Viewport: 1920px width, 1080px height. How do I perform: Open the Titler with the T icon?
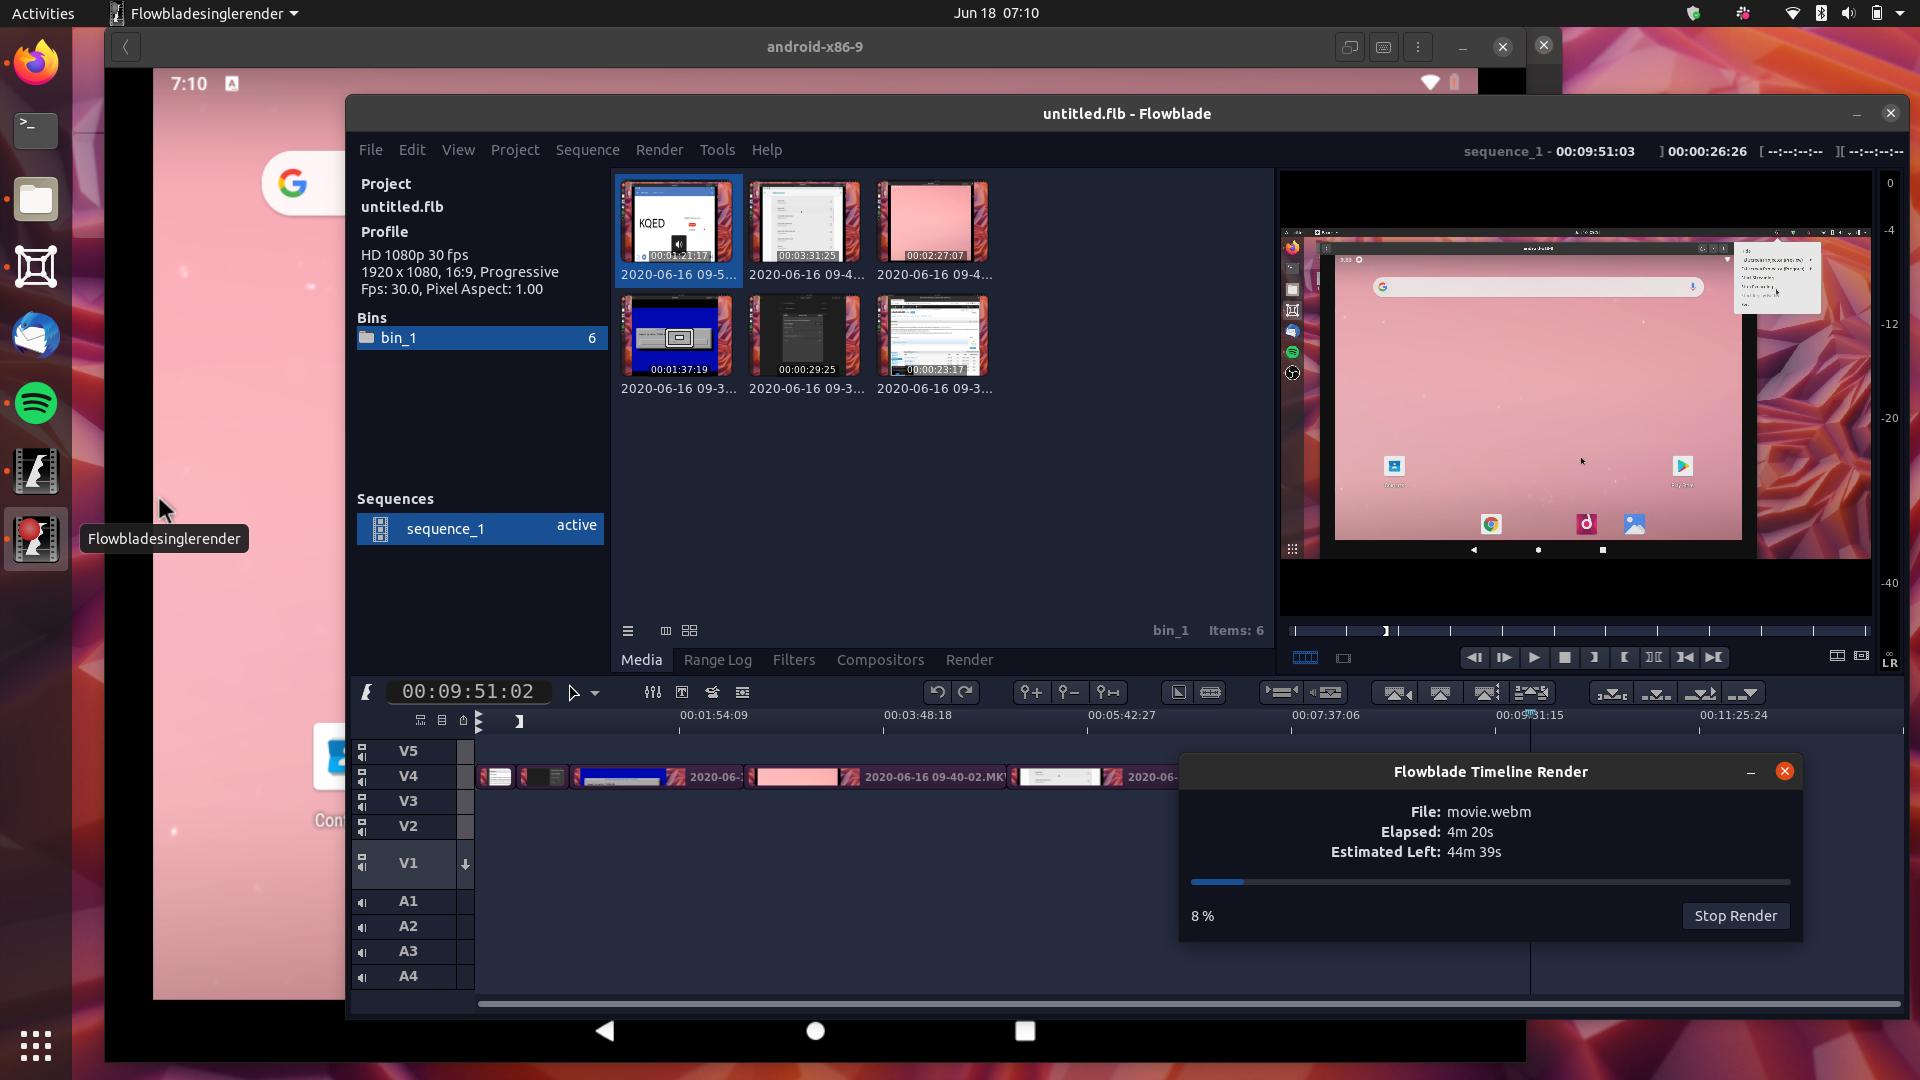tap(681, 692)
